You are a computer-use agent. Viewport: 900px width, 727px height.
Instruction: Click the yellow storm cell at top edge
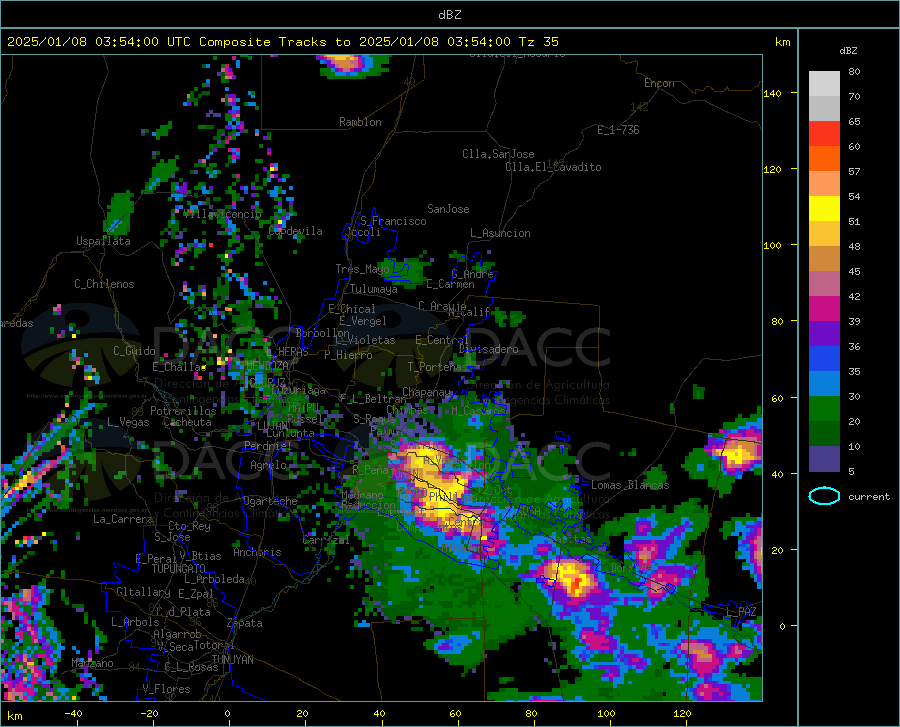(344, 62)
